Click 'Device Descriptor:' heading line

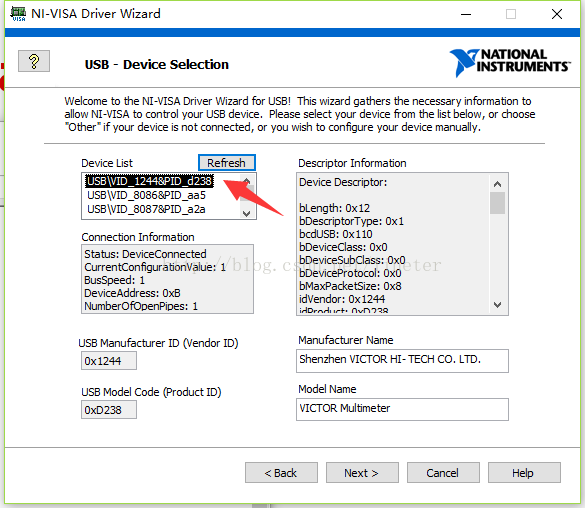point(343,182)
